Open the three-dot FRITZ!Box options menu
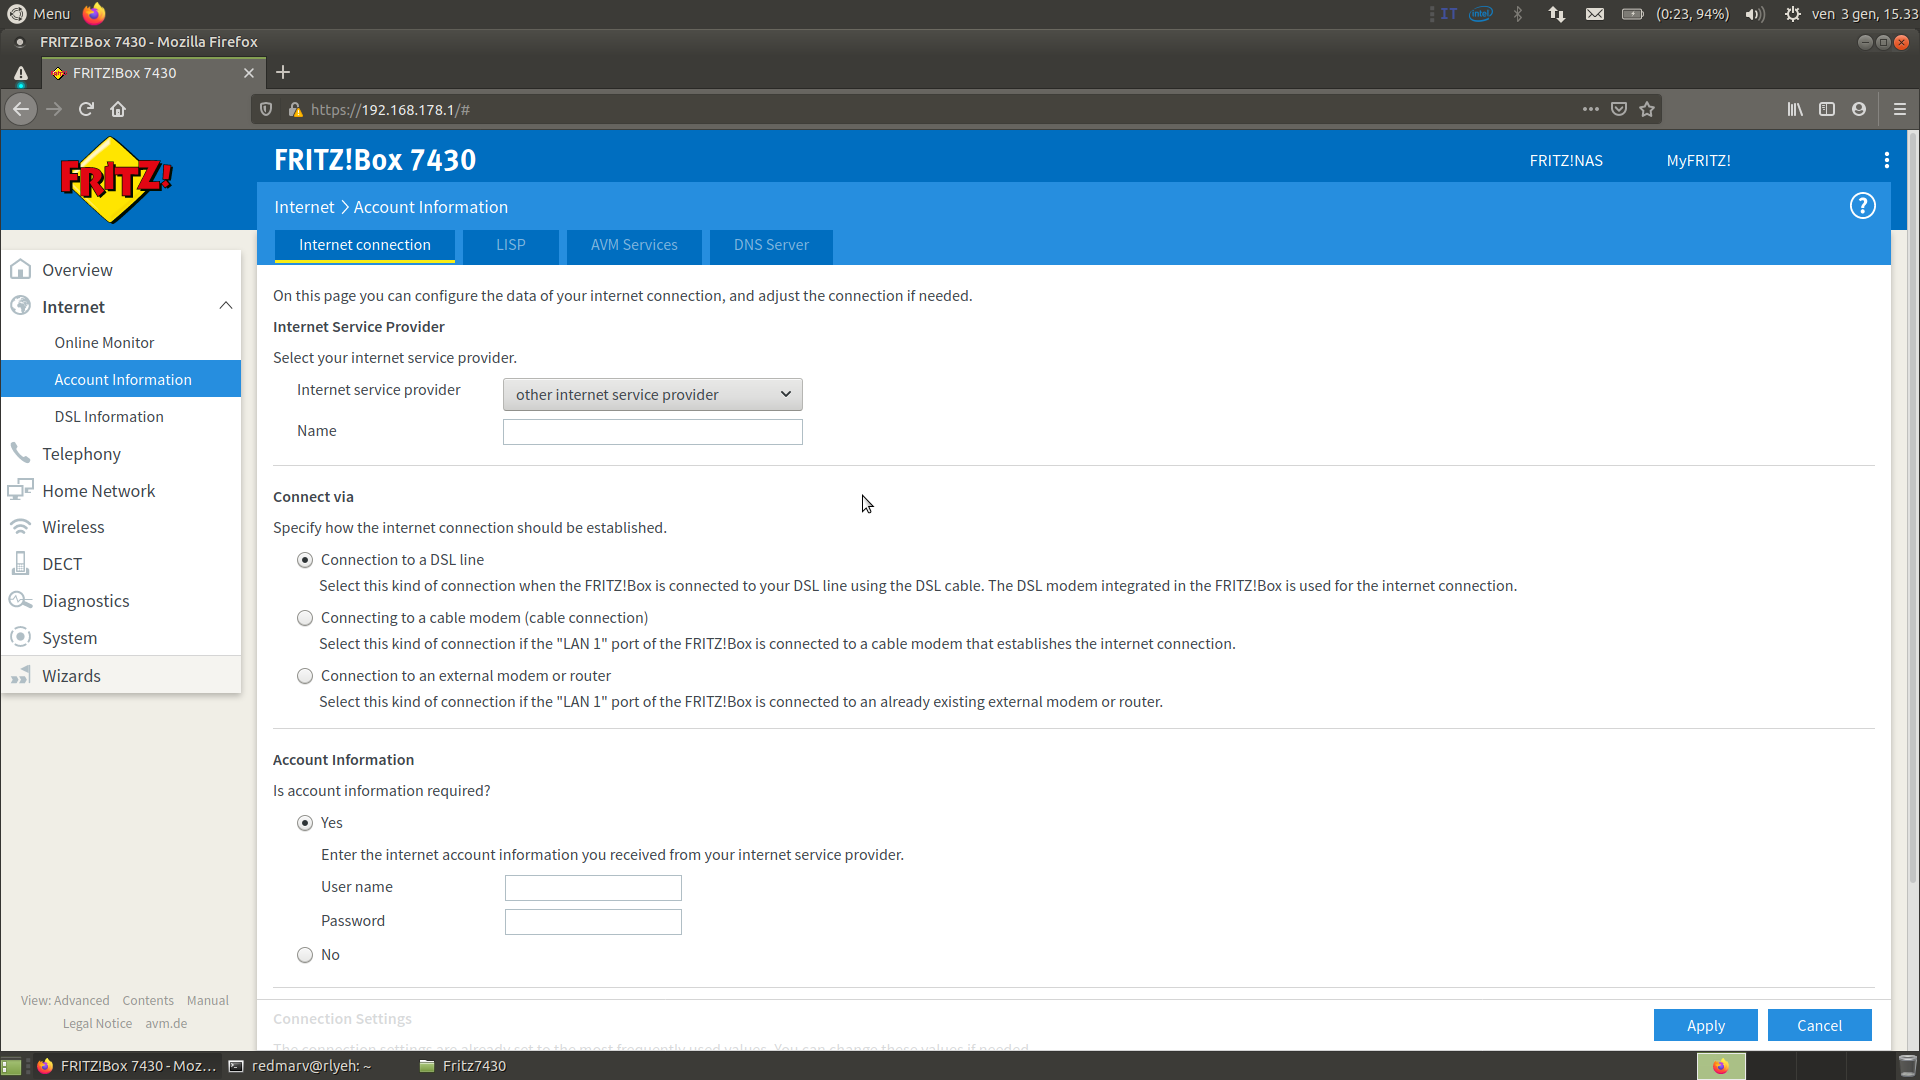The height and width of the screenshot is (1080, 1920). pyautogui.click(x=1886, y=160)
